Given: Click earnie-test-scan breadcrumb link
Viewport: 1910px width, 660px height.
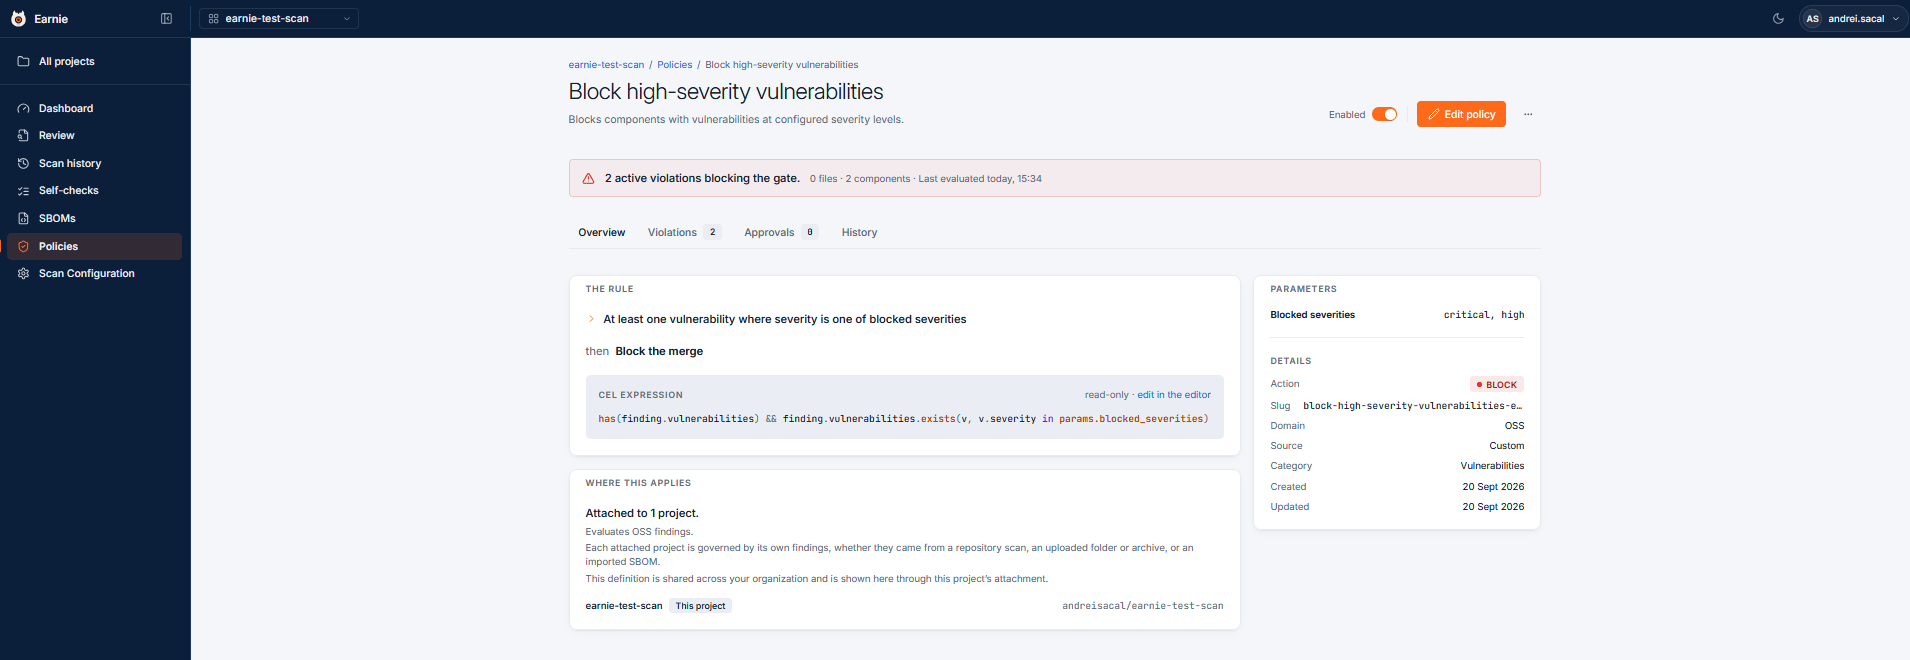Looking at the screenshot, I should (606, 65).
